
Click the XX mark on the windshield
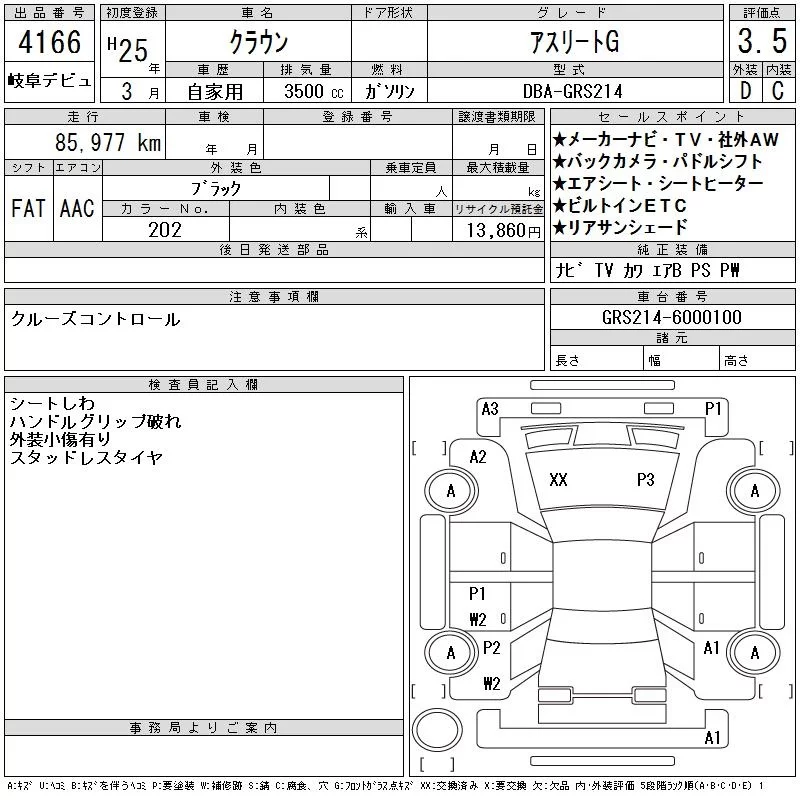[x=558, y=480]
